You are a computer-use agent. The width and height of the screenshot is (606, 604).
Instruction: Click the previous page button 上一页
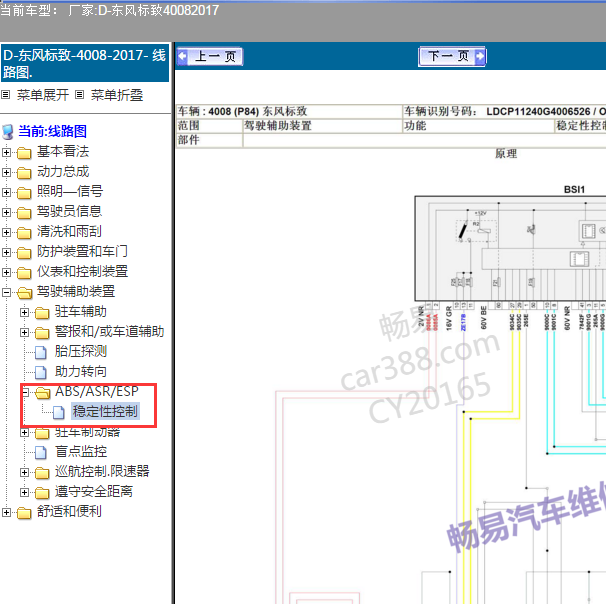pyautogui.click(x=210, y=57)
